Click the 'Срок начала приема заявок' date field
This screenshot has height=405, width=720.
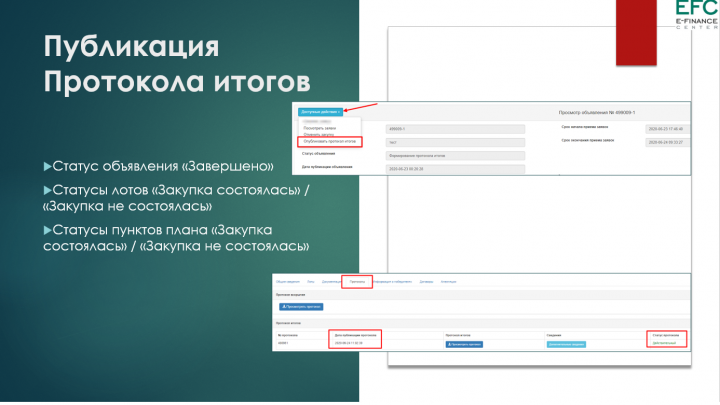(x=668, y=129)
